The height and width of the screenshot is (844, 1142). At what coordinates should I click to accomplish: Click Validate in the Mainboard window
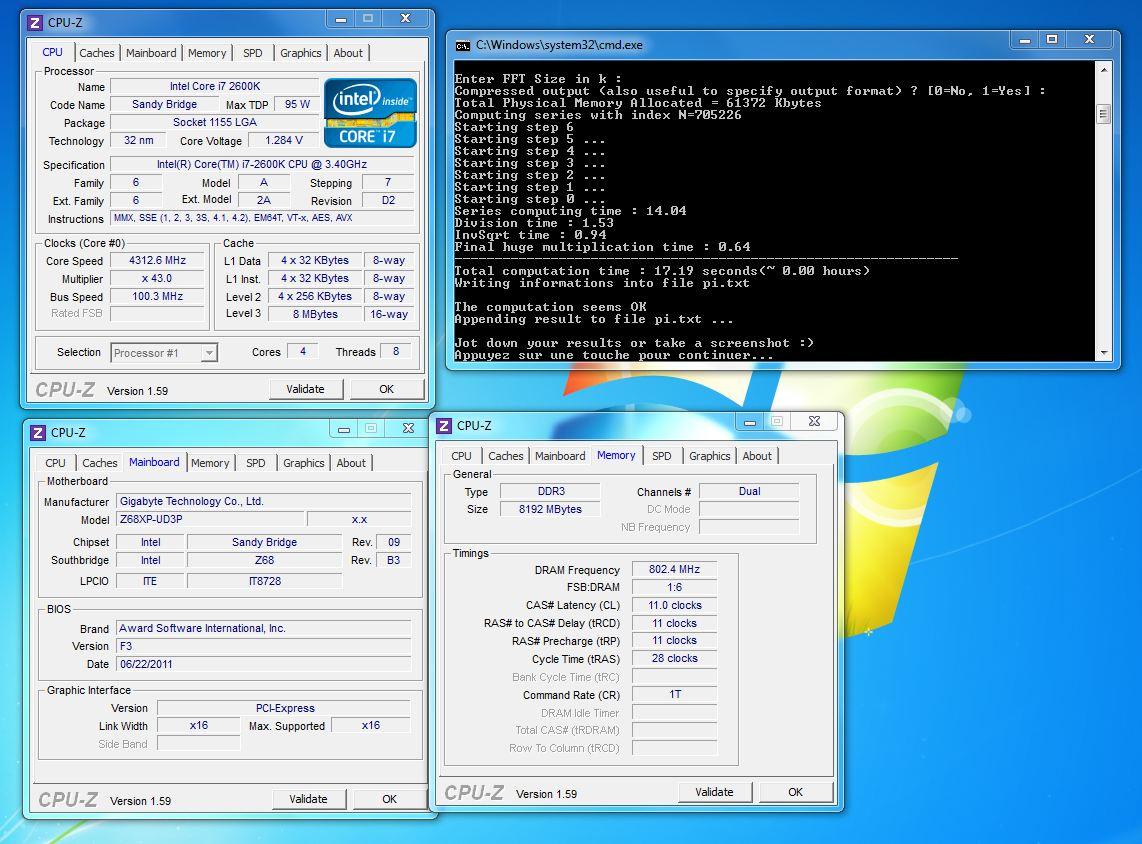click(x=308, y=800)
